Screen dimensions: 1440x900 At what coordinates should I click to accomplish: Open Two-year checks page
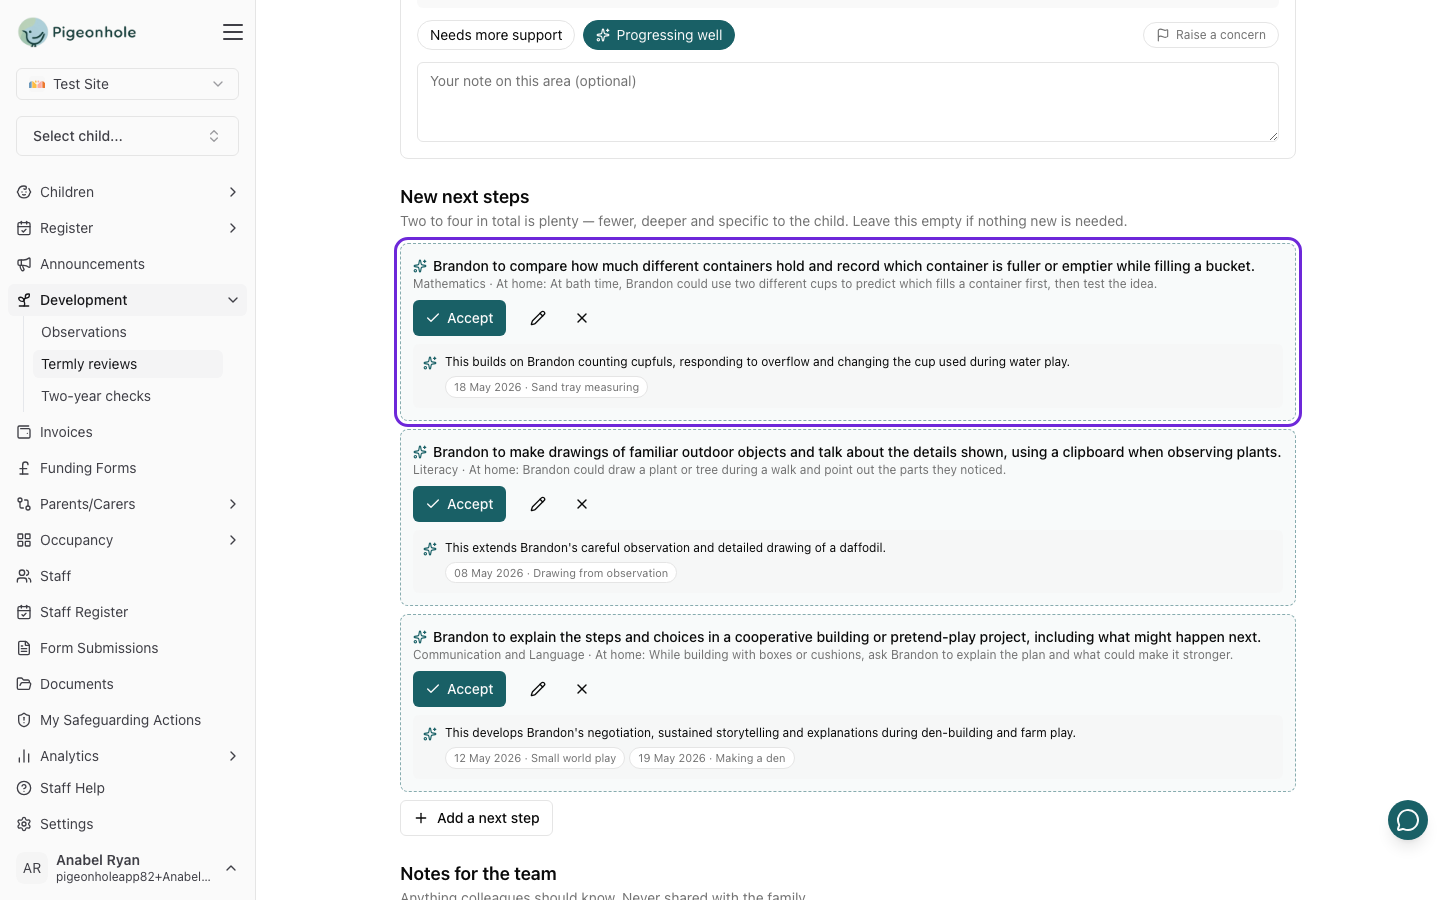(128, 396)
